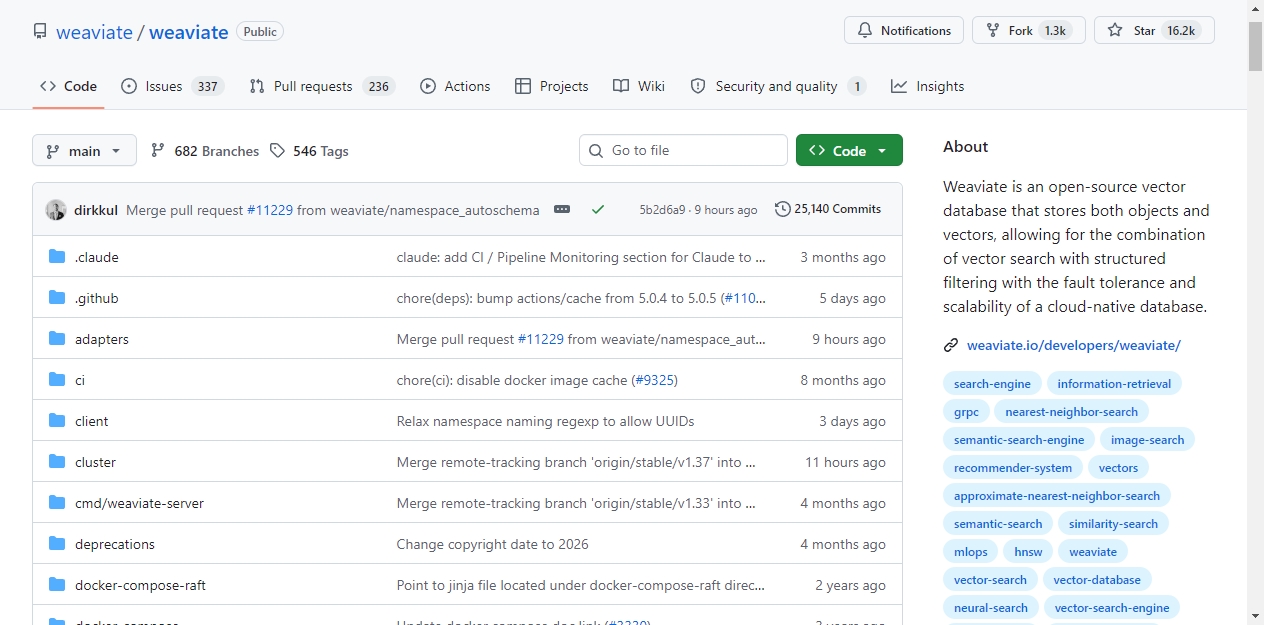The width and height of the screenshot is (1264, 625).
Task: Click the Go to file search field
Action: point(683,150)
